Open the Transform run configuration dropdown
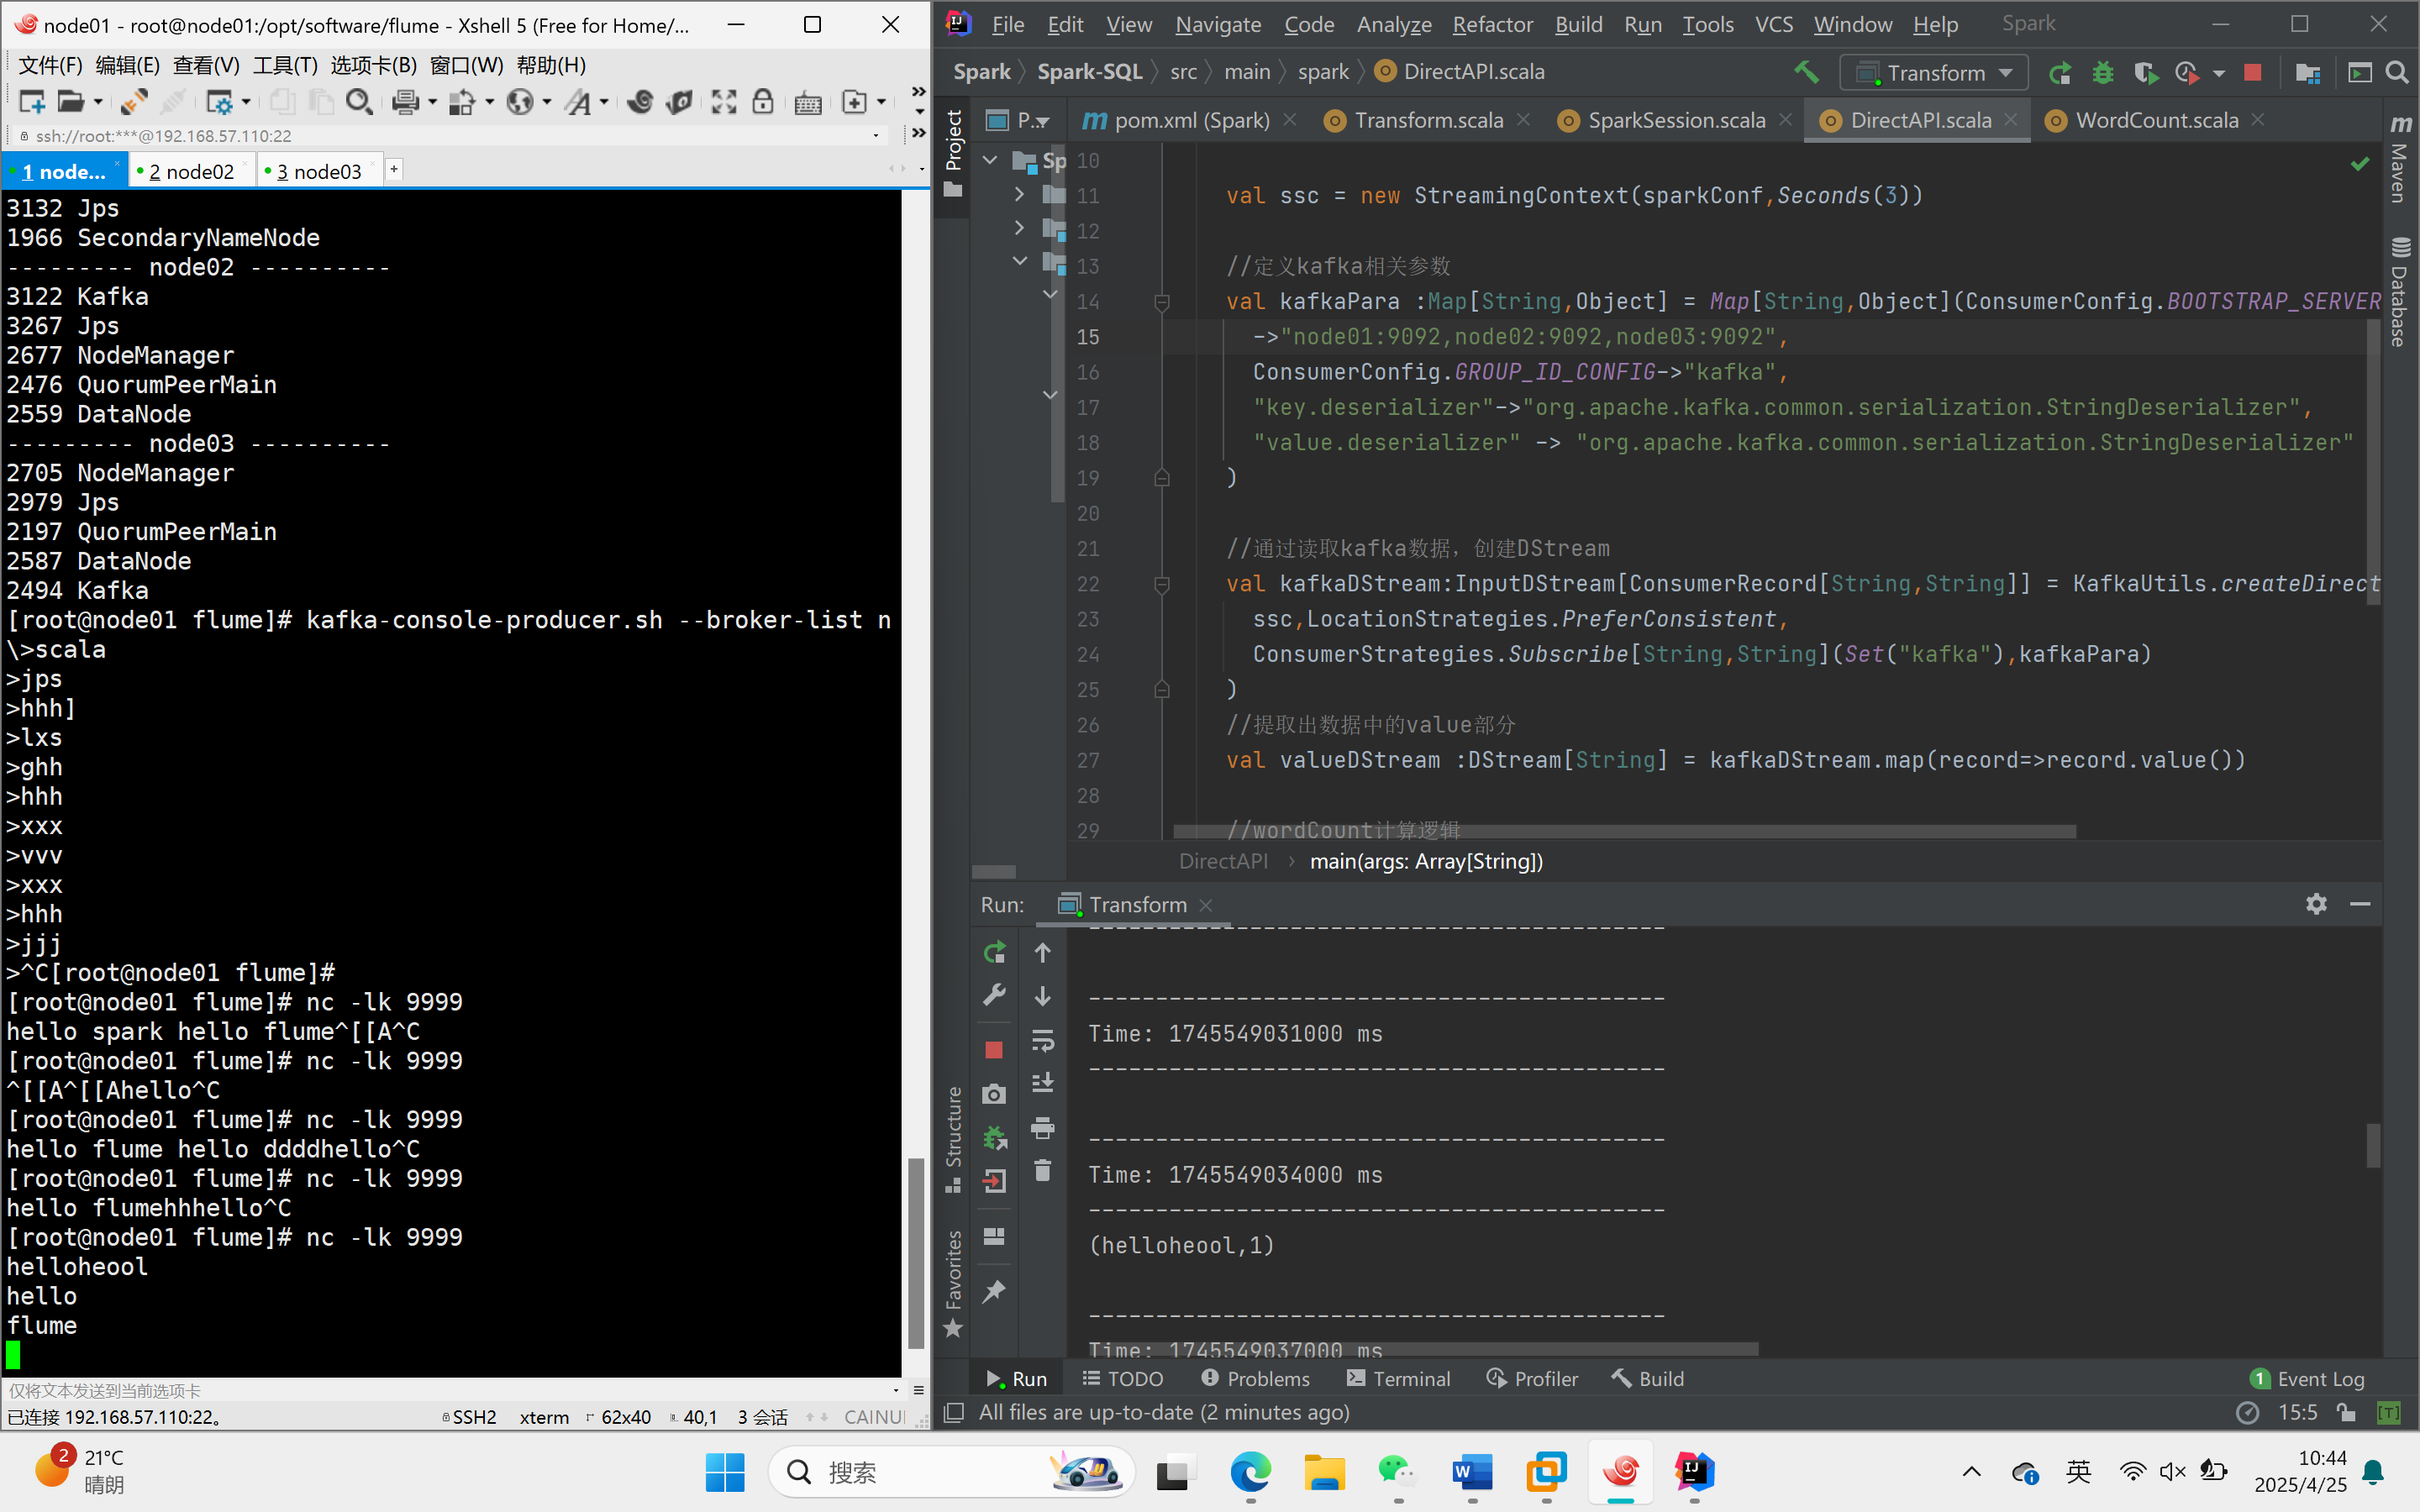Image resolution: width=2420 pixels, height=1512 pixels. pos(1934,73)
